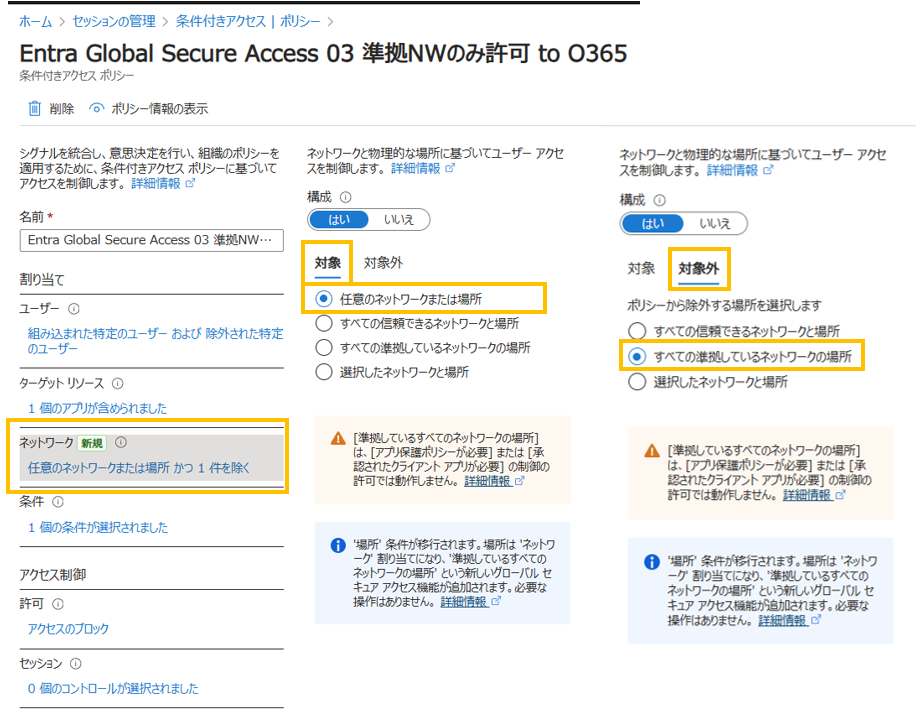Click external link icon after left panel 詳細情報
Image resolution: width=916 pixels, height=715 pixels.
pos(190,183)
